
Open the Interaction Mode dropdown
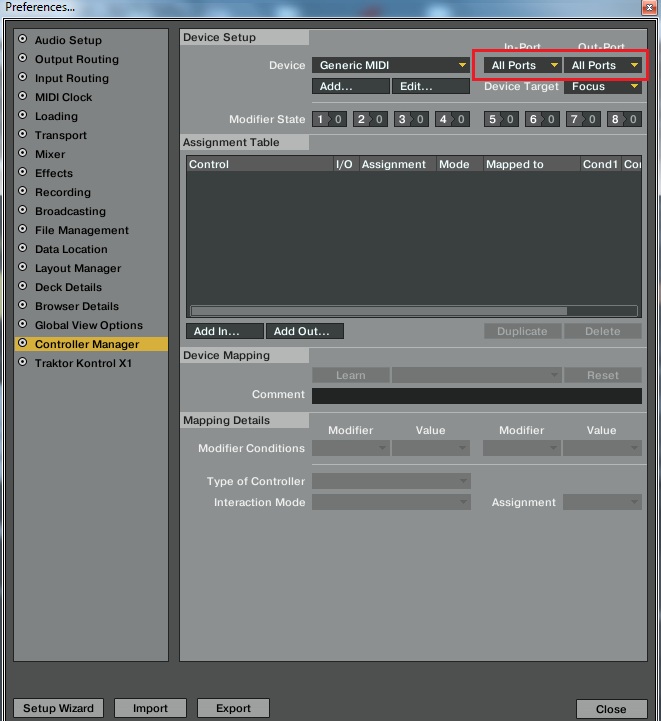point(391,502)
